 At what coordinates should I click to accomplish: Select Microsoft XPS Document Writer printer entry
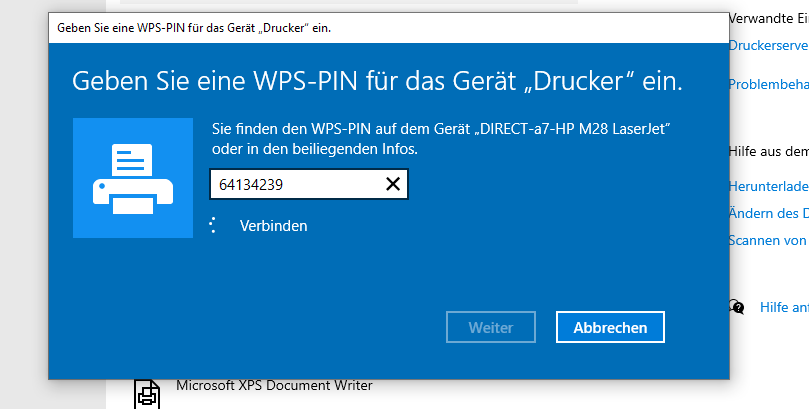pyautogui.click(x=274, y=385)
